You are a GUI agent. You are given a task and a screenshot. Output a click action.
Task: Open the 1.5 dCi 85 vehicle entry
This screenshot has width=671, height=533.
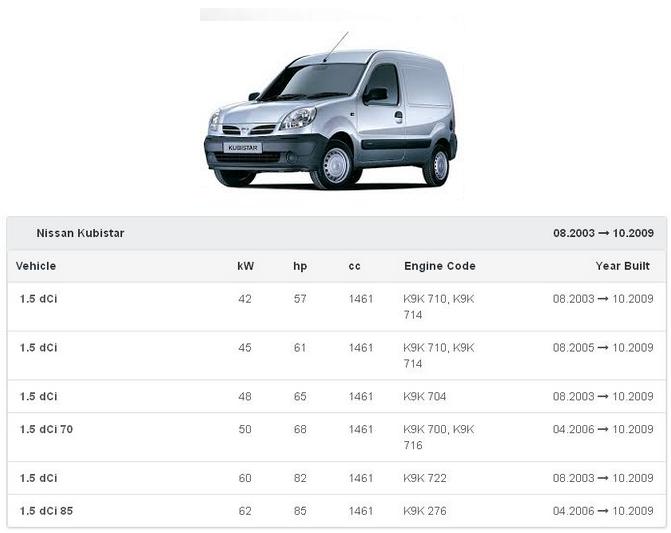tap(46, 511)
